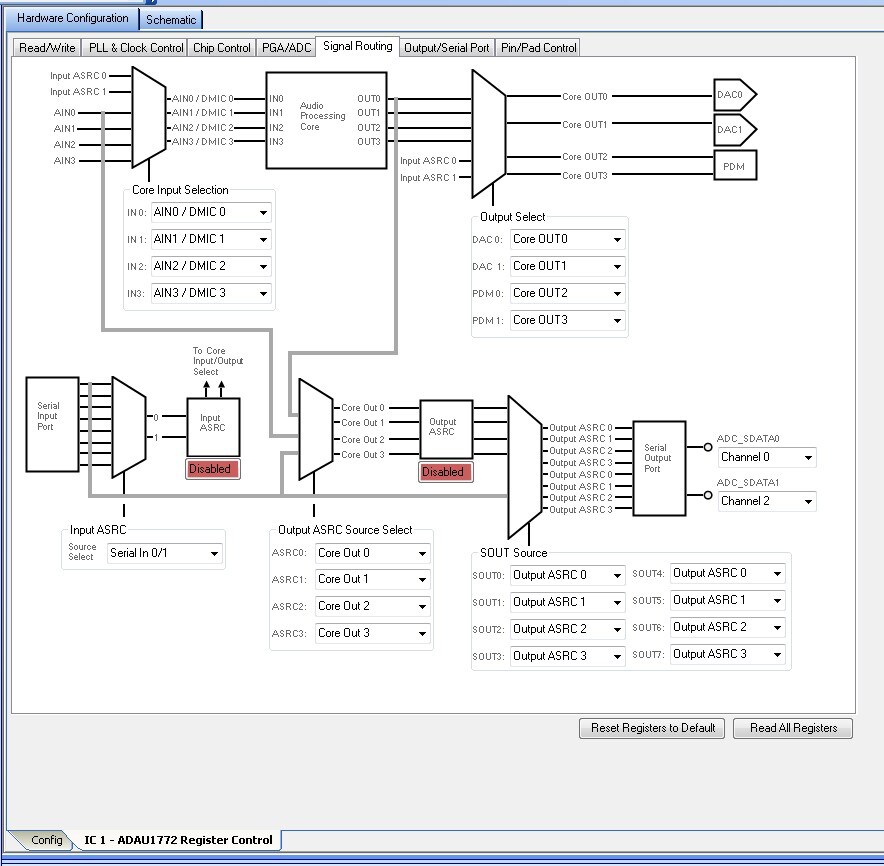
Task: Select the Signal Routing tab
Action: point(357,46)
